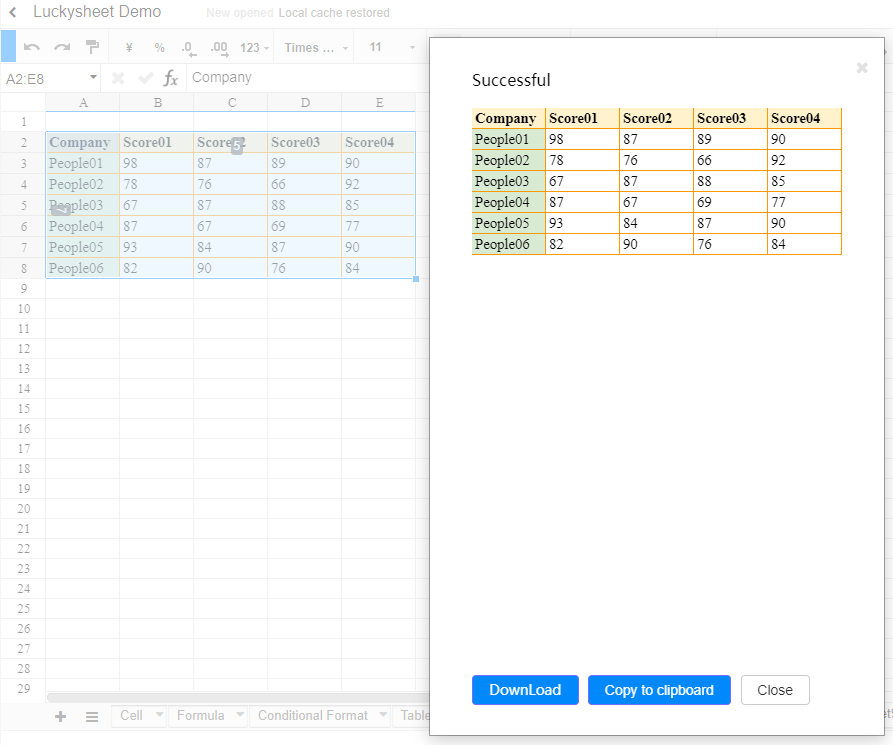This screenshot has height=745, width=893.
Task: Open the sheet list hamburger icon
Action: pyautogui.click(x=91, y=717)
